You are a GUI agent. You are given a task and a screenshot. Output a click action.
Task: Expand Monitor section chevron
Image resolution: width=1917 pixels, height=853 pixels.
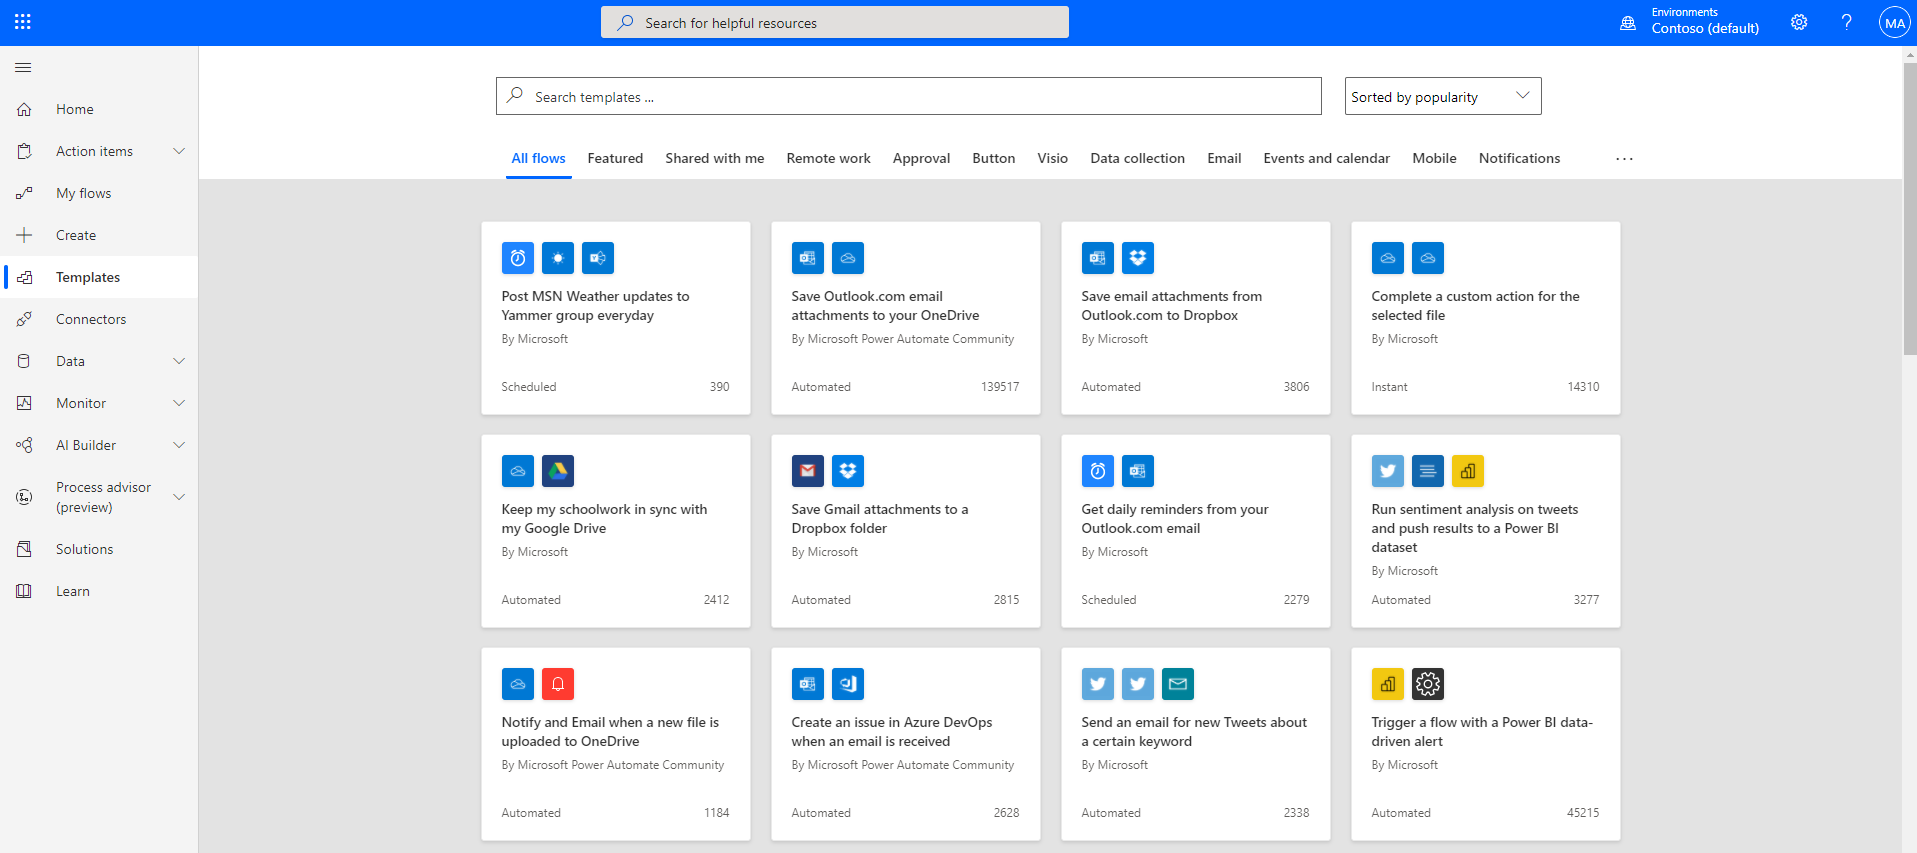(x=179, y=403)
